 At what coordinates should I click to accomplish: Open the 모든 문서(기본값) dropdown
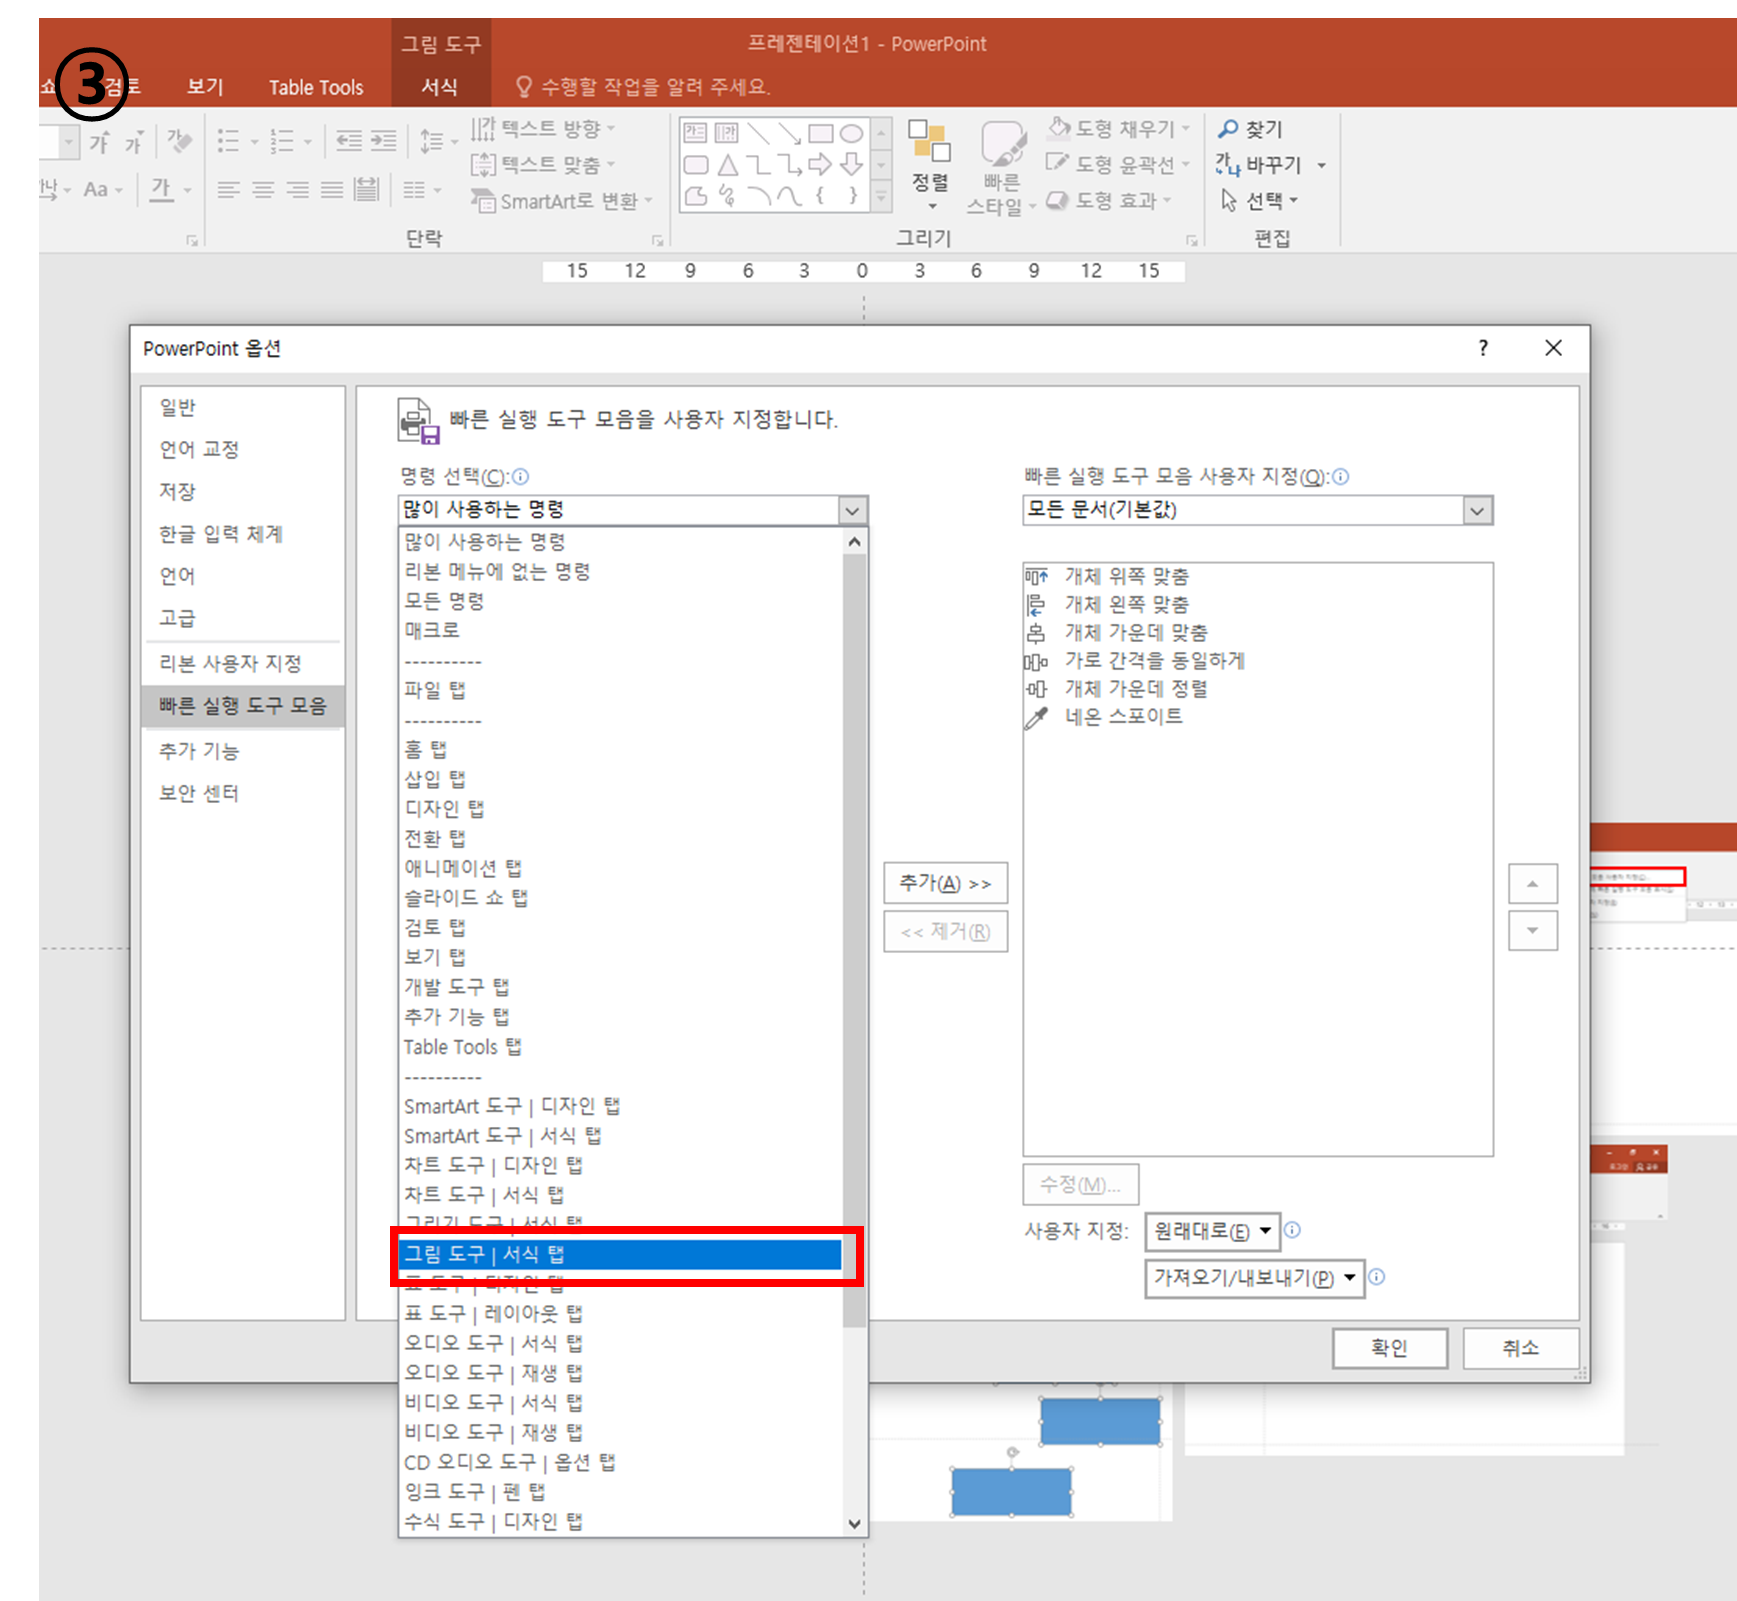tap(1477, 510)
